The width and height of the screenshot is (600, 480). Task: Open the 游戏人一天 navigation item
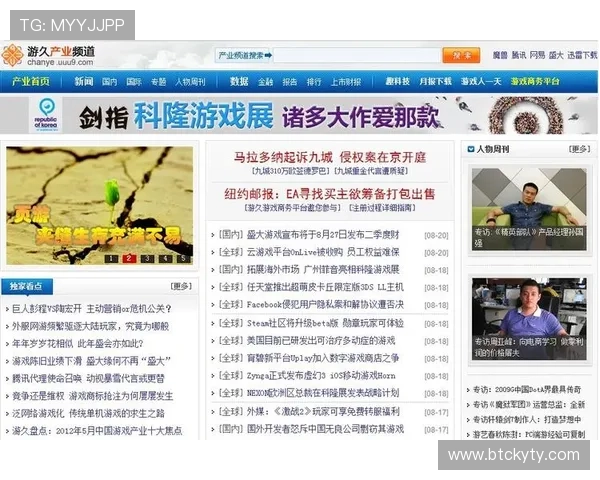point(481,82)
